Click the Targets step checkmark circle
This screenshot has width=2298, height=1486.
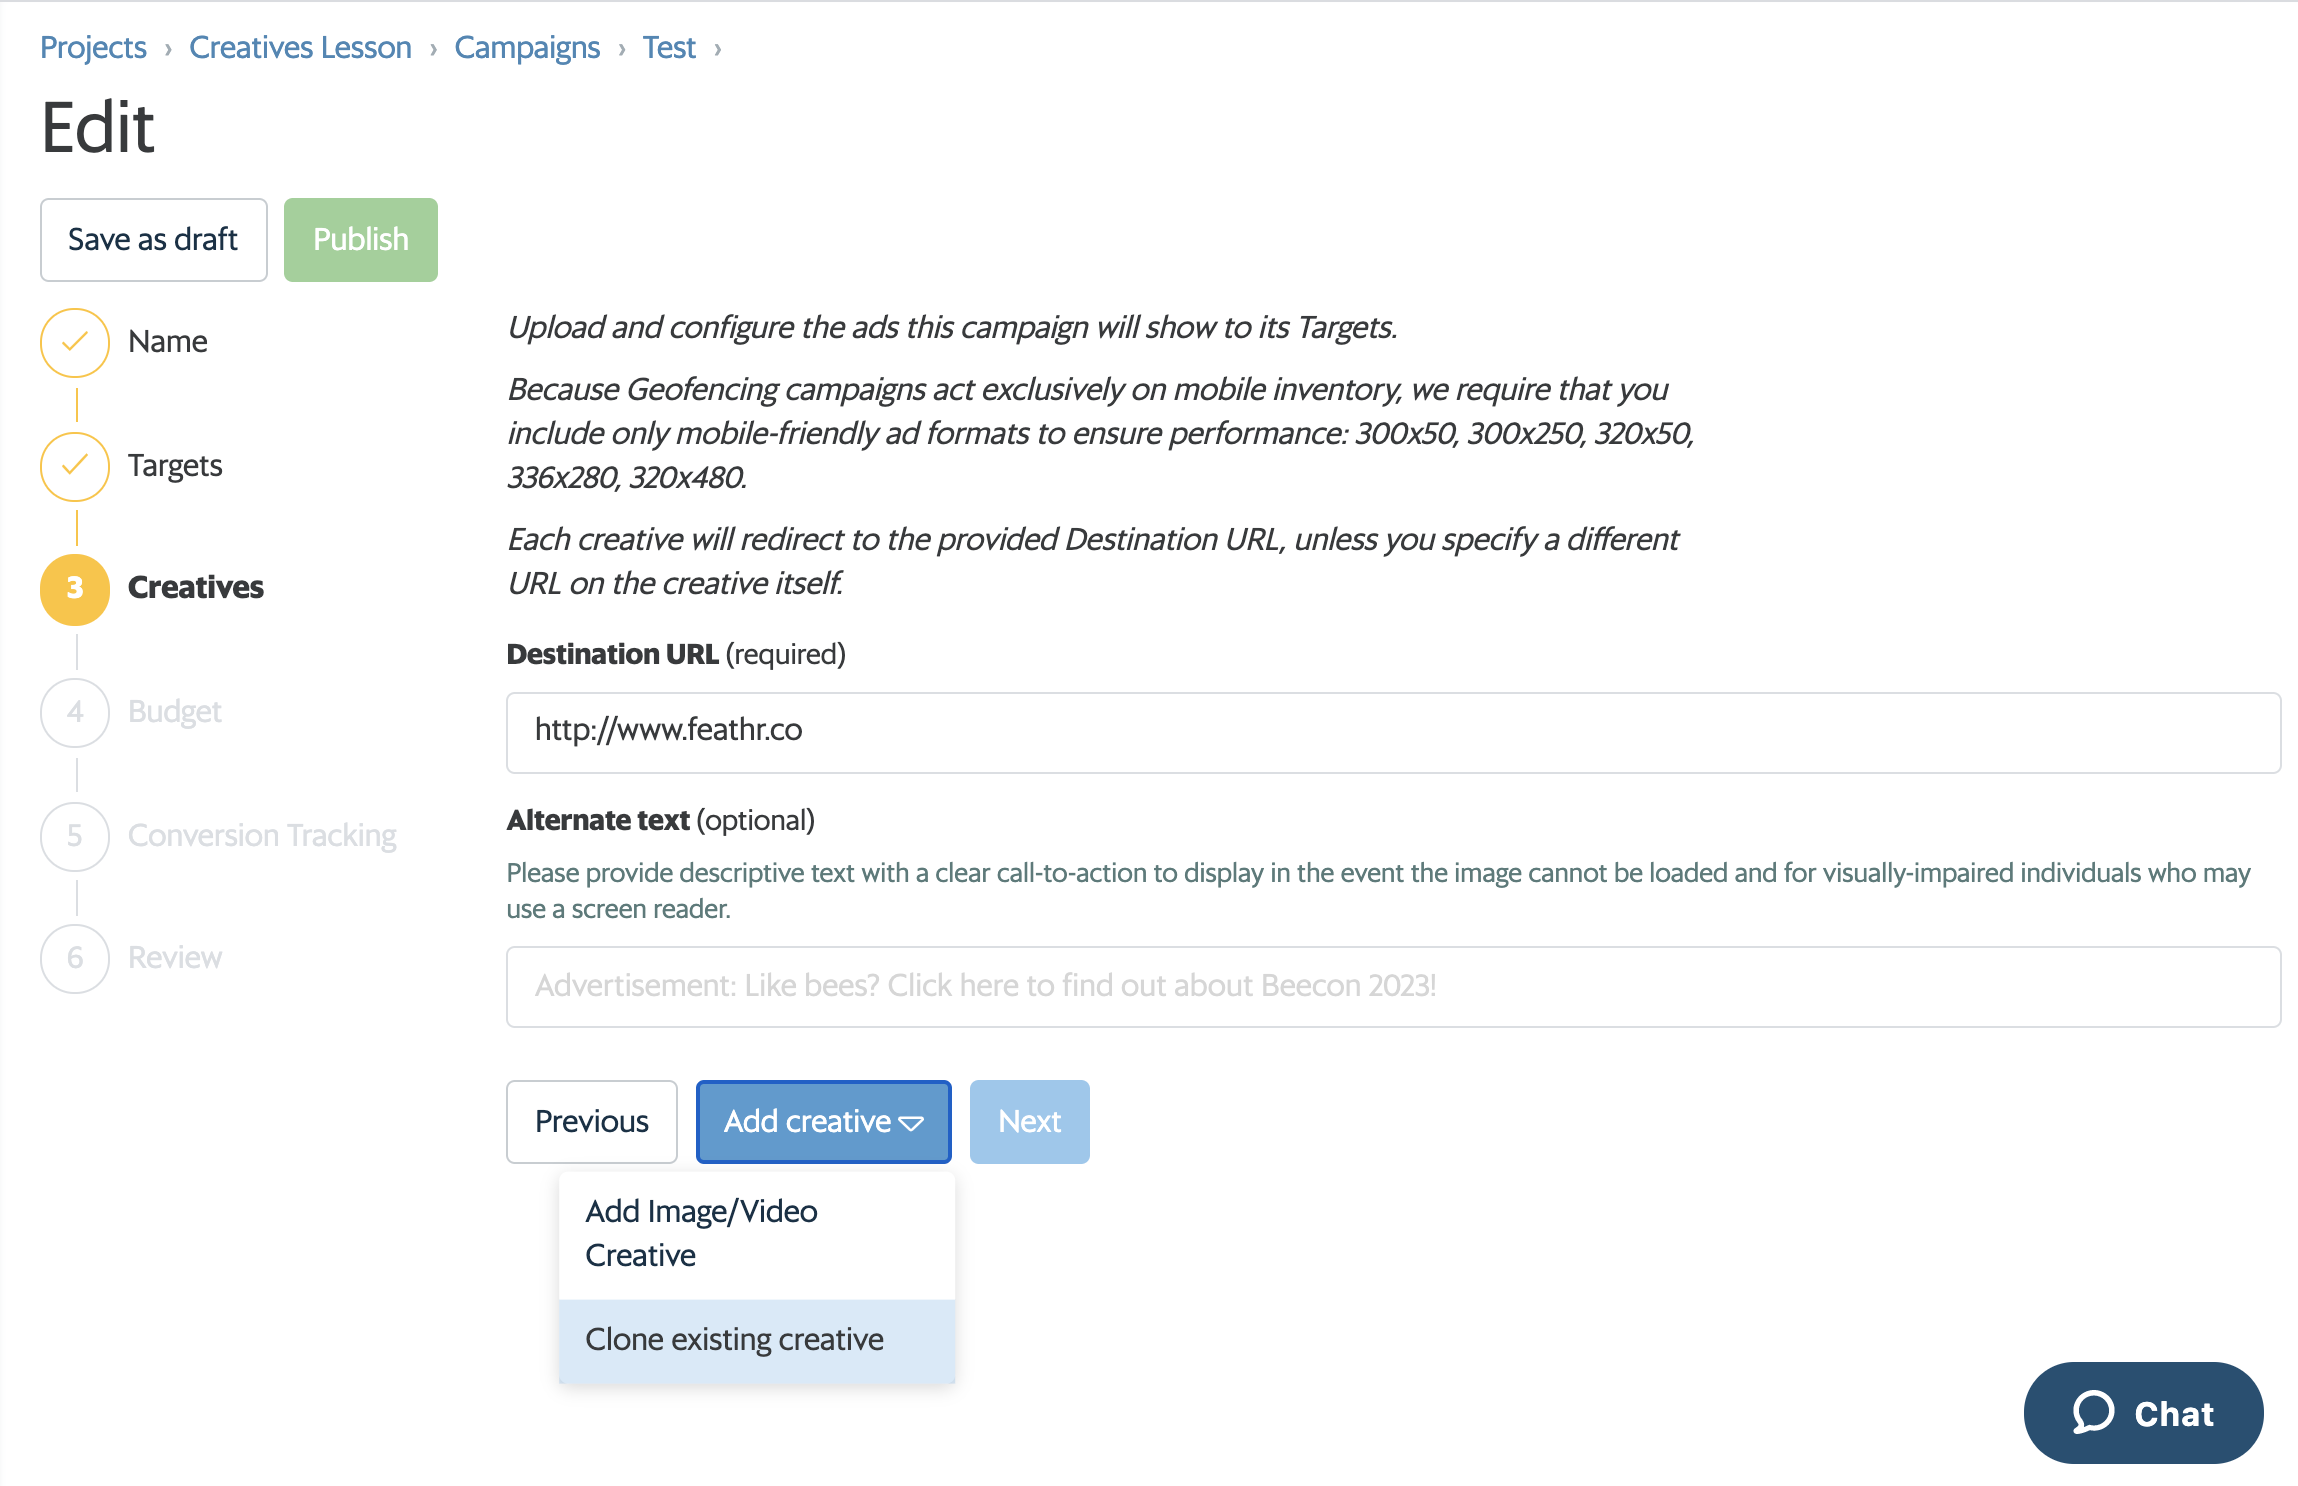75,466
